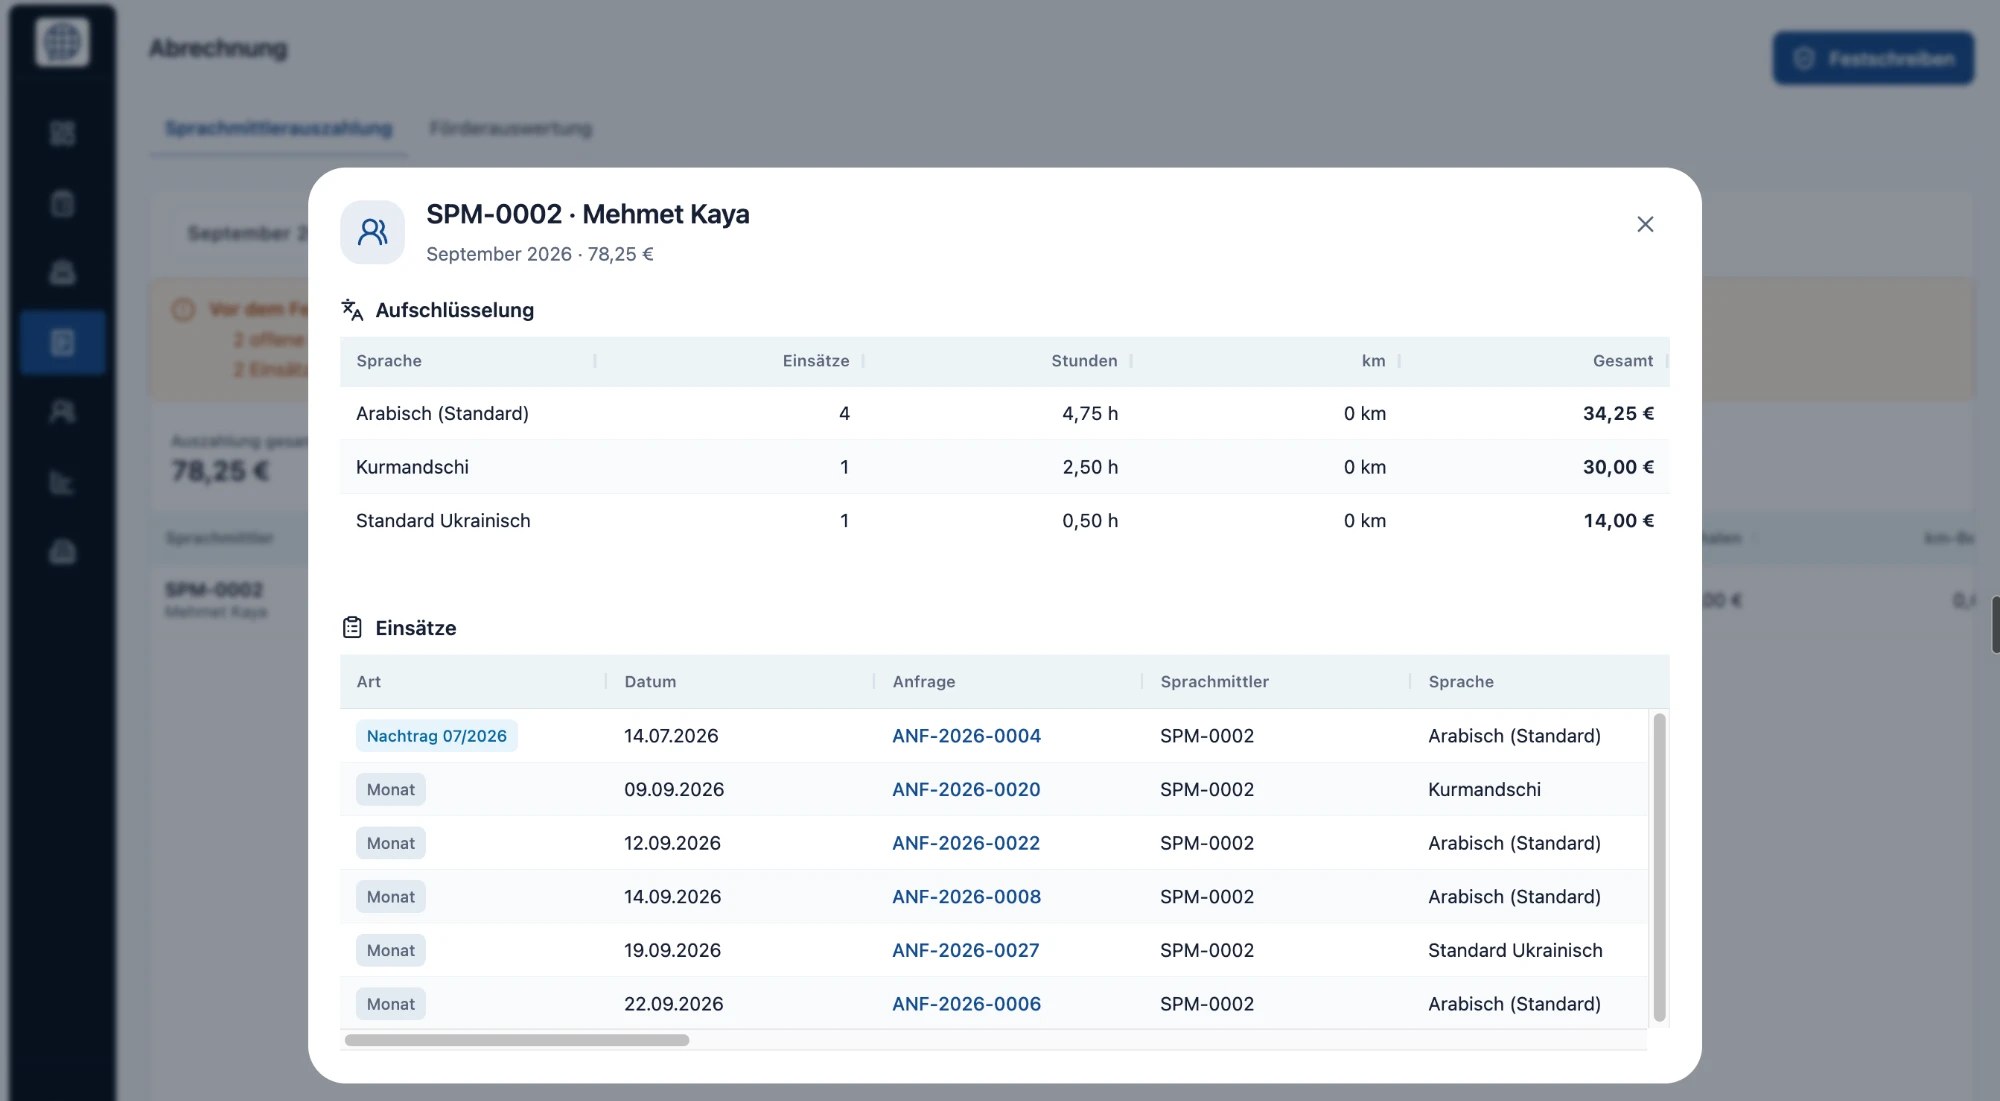Click the translate icon beside Aufschlüsselung
The image size is (2000, 1101).
pos(352,310)
